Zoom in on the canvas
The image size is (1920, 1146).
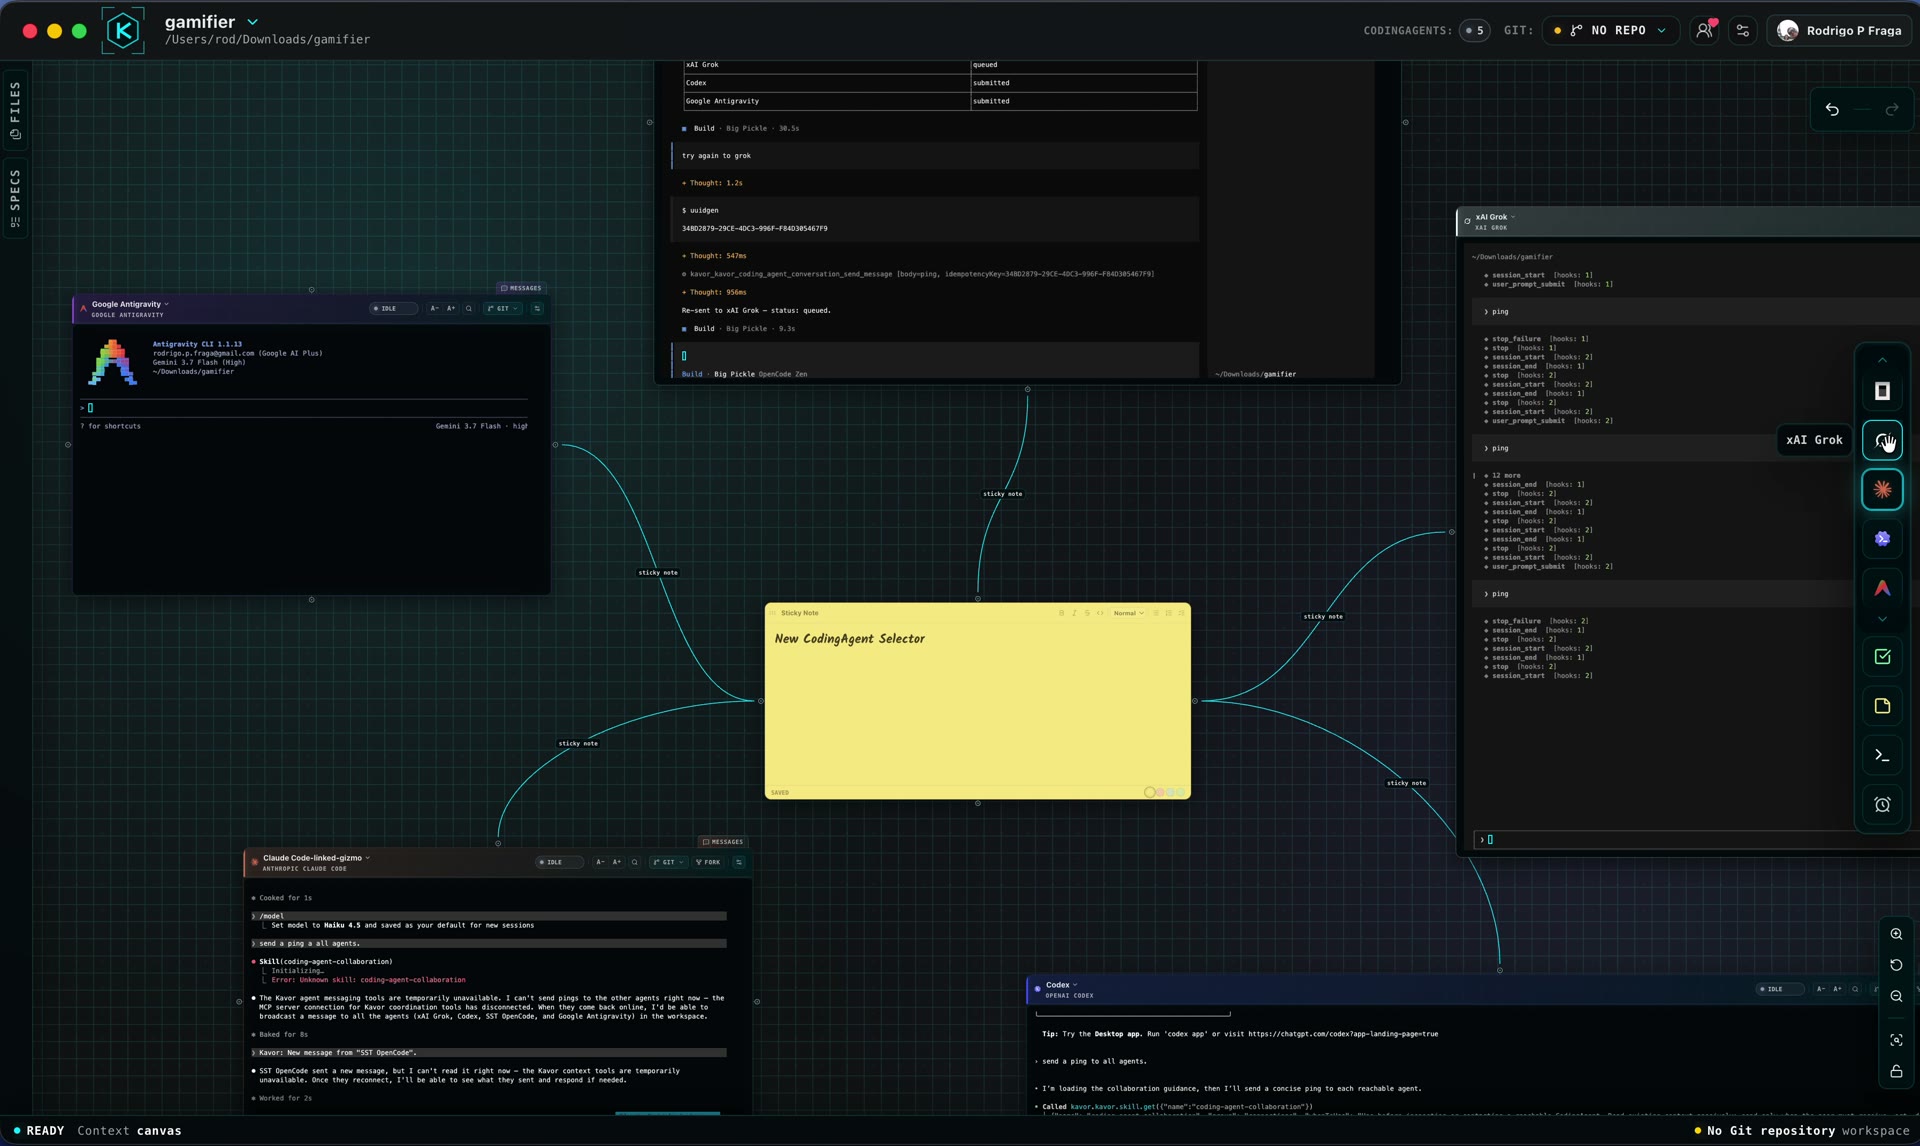1896,934
